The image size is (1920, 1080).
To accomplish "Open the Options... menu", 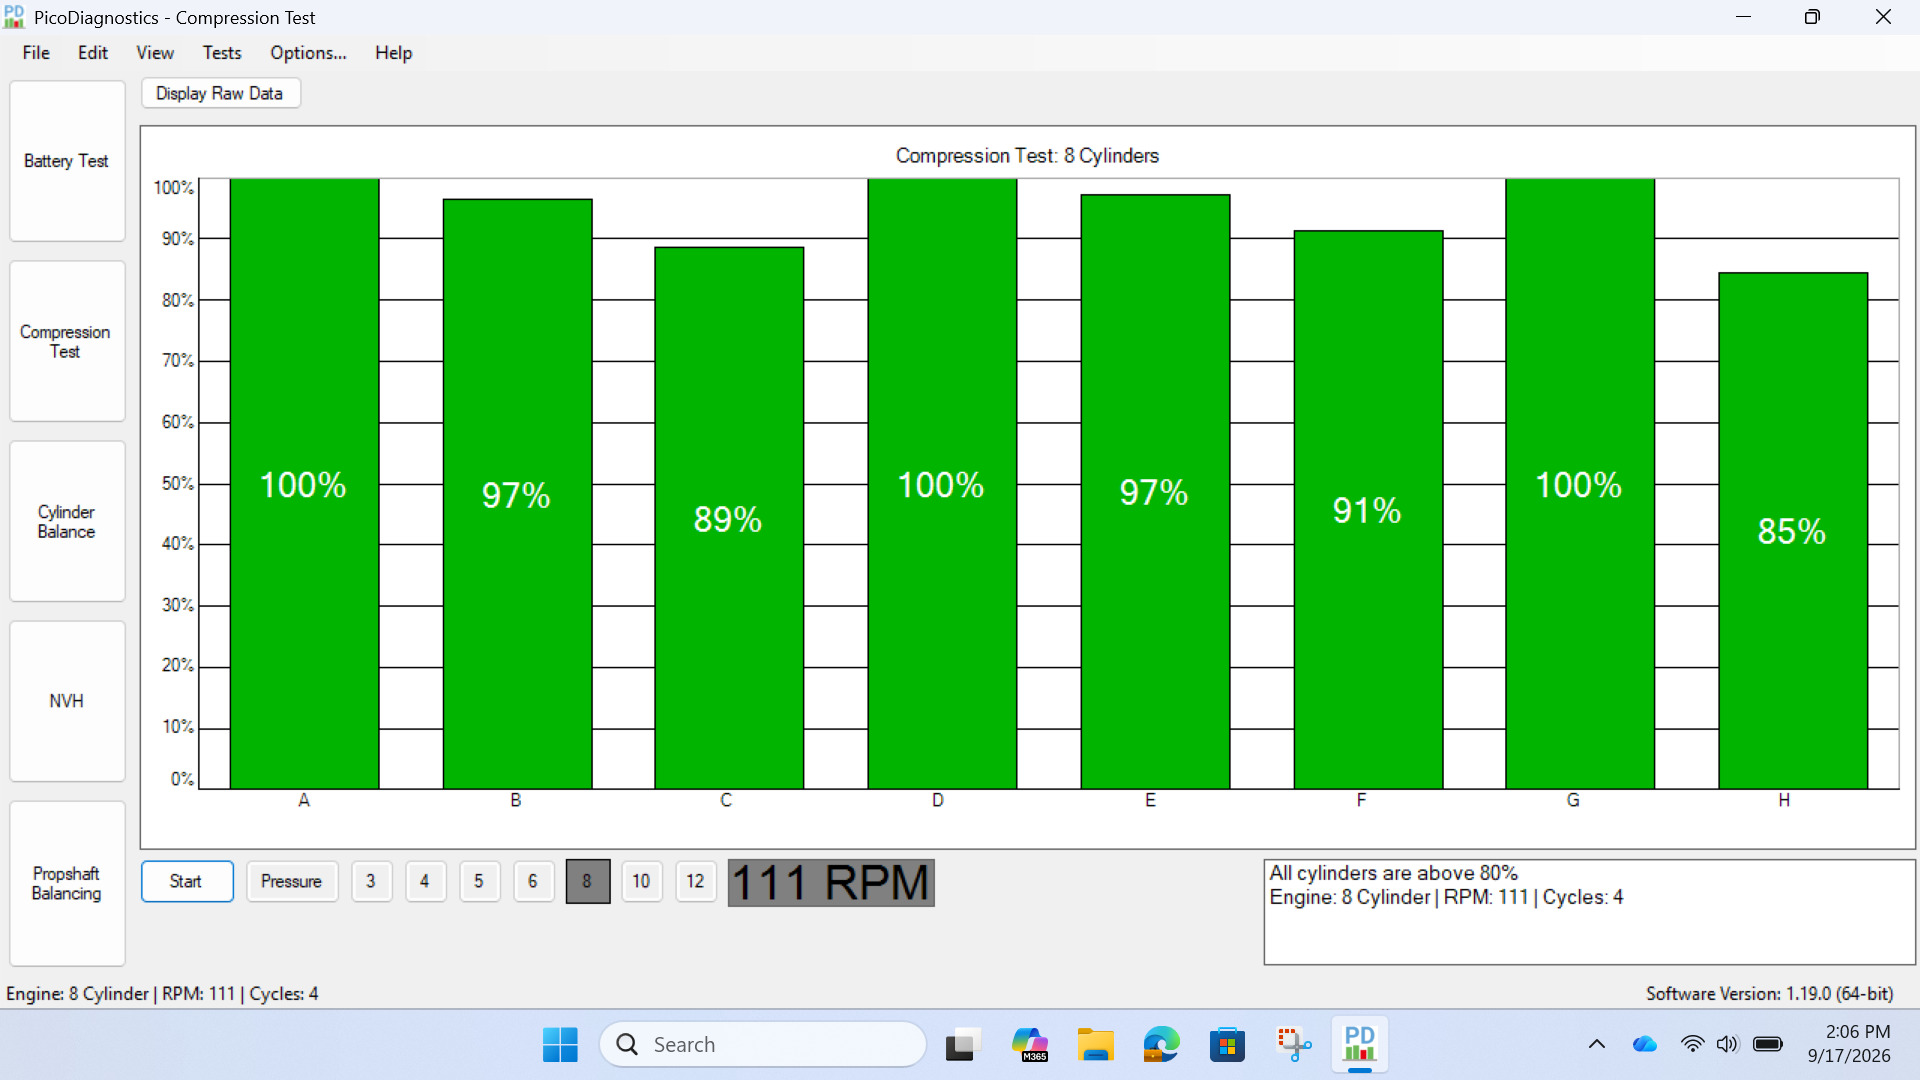I will tap(308, 53).
